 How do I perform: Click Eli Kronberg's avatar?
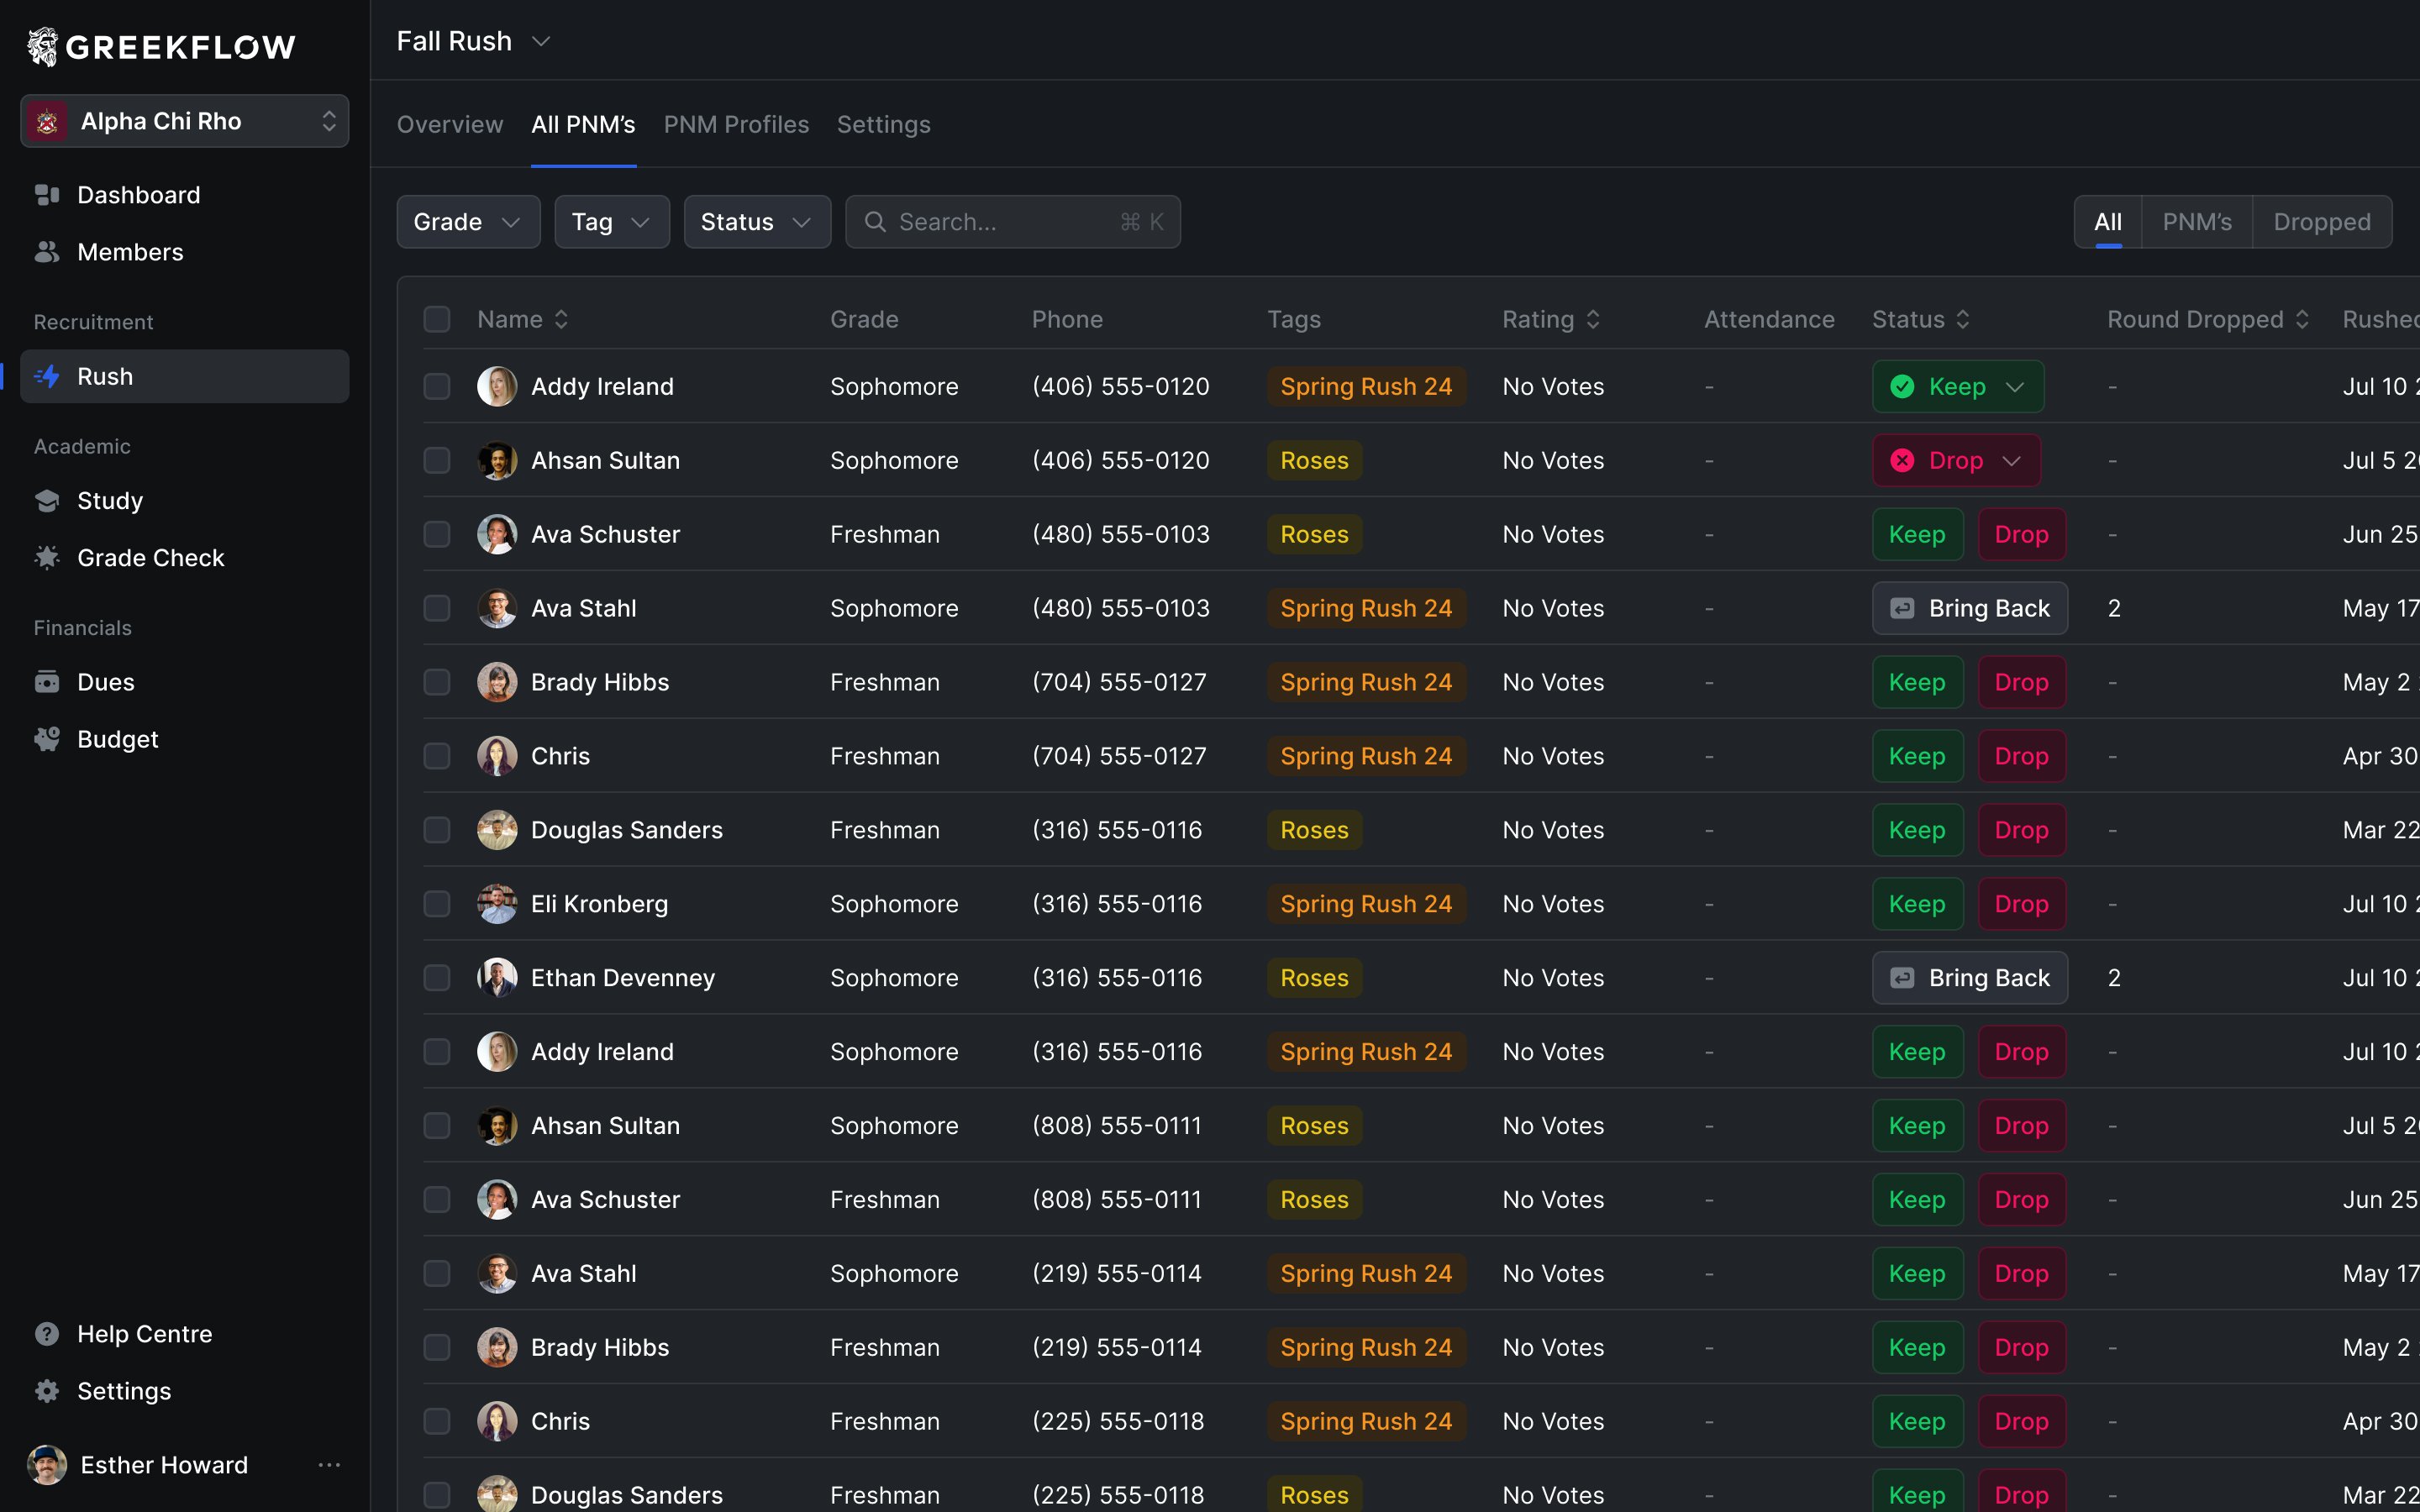point(497,904)
